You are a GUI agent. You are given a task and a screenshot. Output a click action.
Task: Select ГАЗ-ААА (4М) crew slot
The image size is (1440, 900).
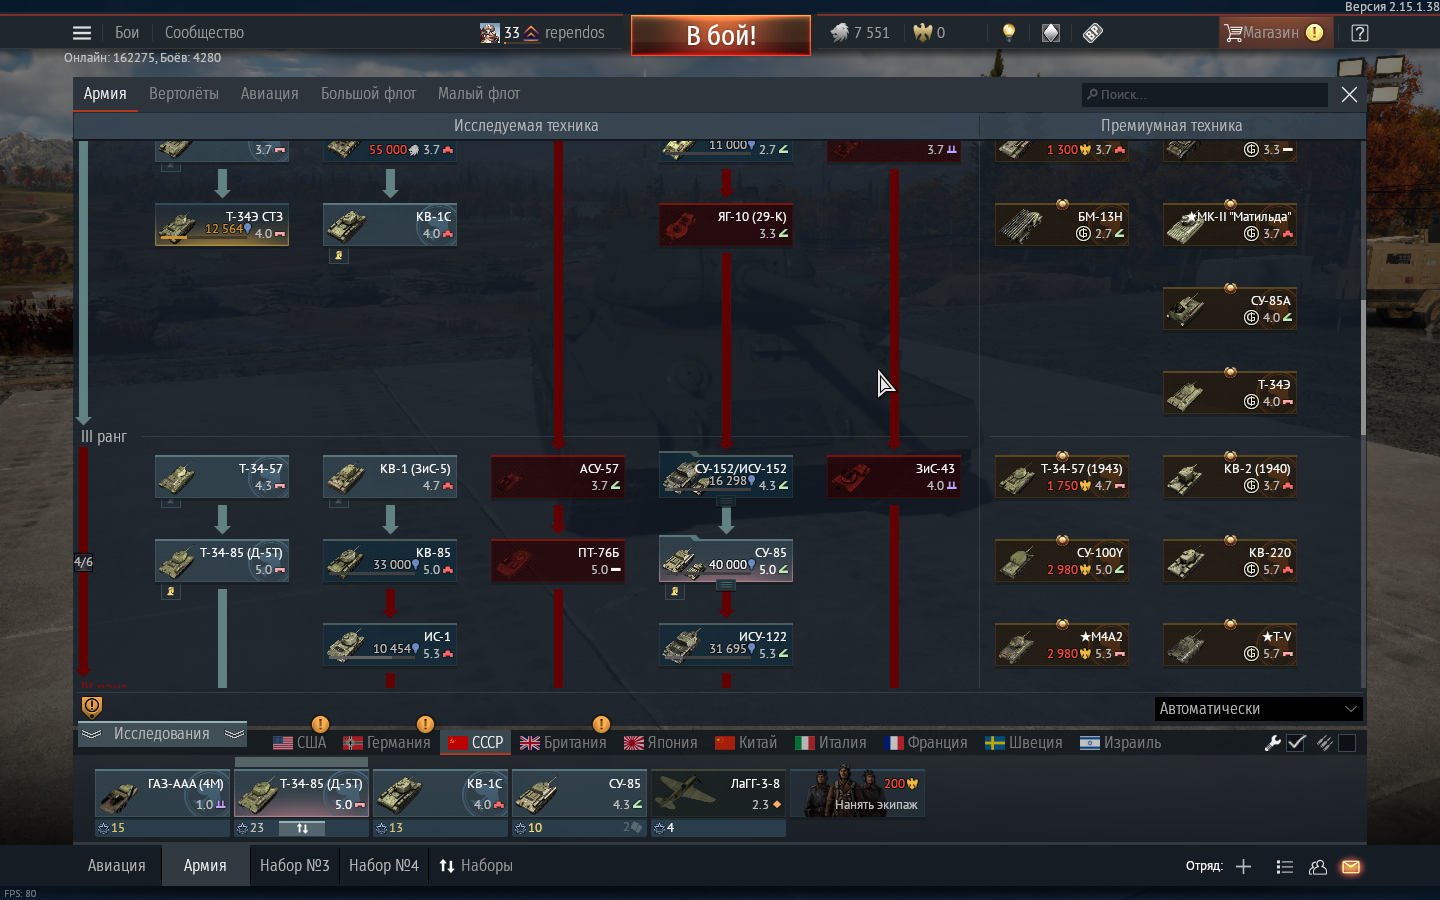162,793
